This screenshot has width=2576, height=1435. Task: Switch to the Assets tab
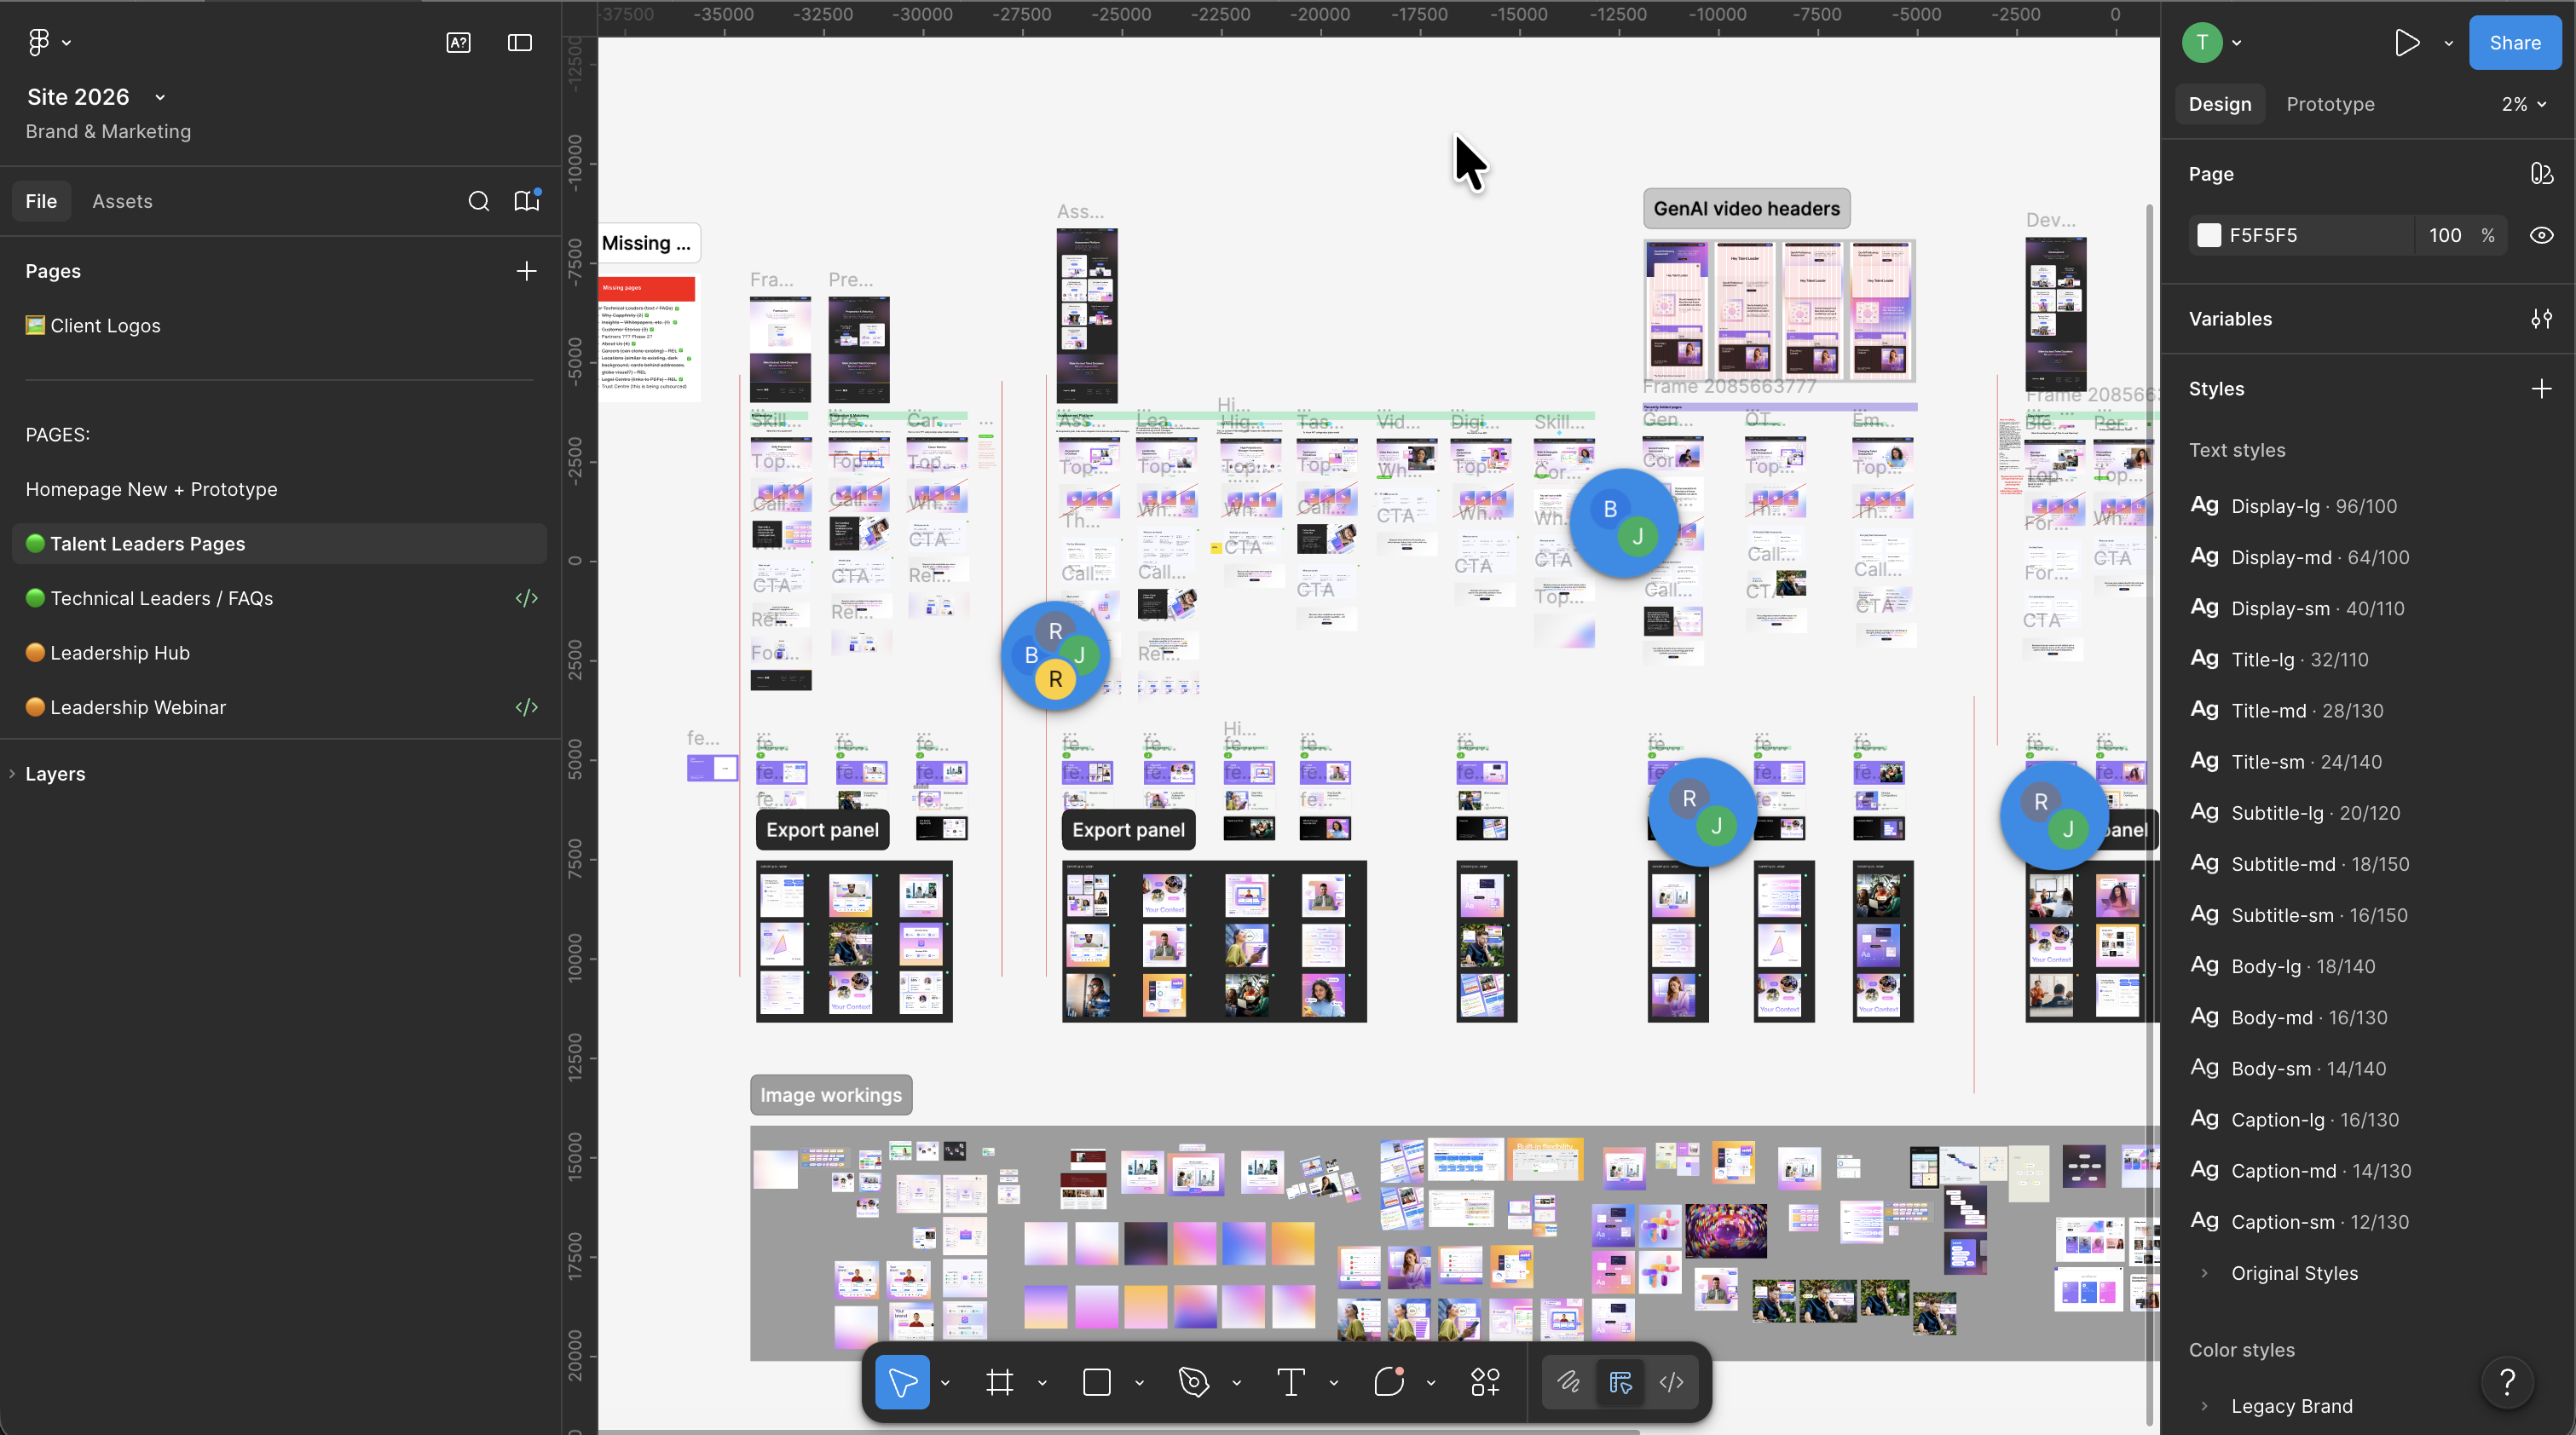tap(122, 201)
